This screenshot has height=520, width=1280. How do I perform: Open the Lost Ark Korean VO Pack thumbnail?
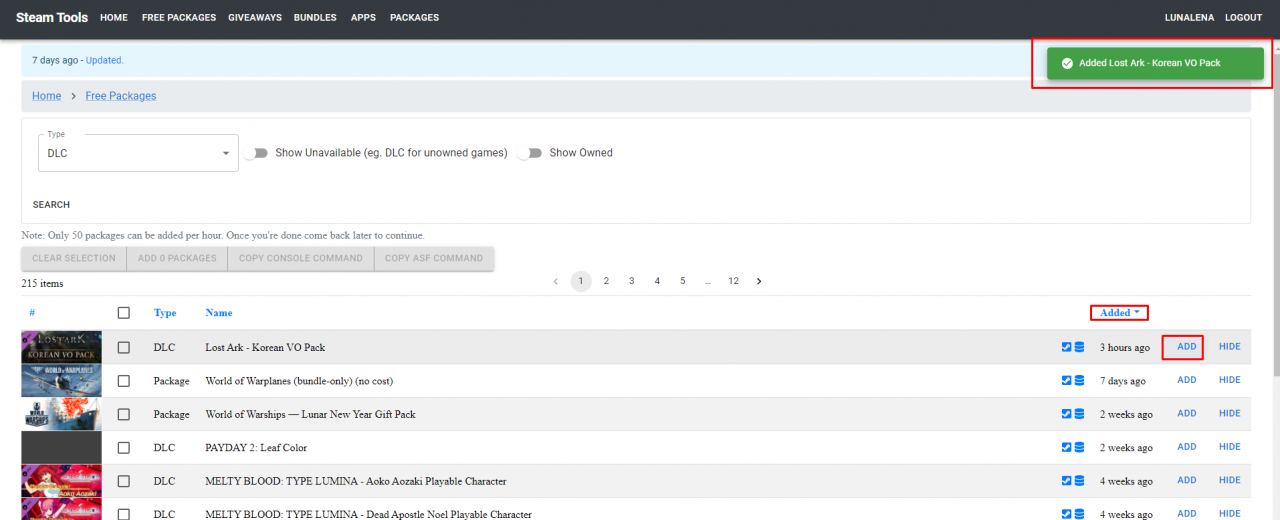click(61, 347)
